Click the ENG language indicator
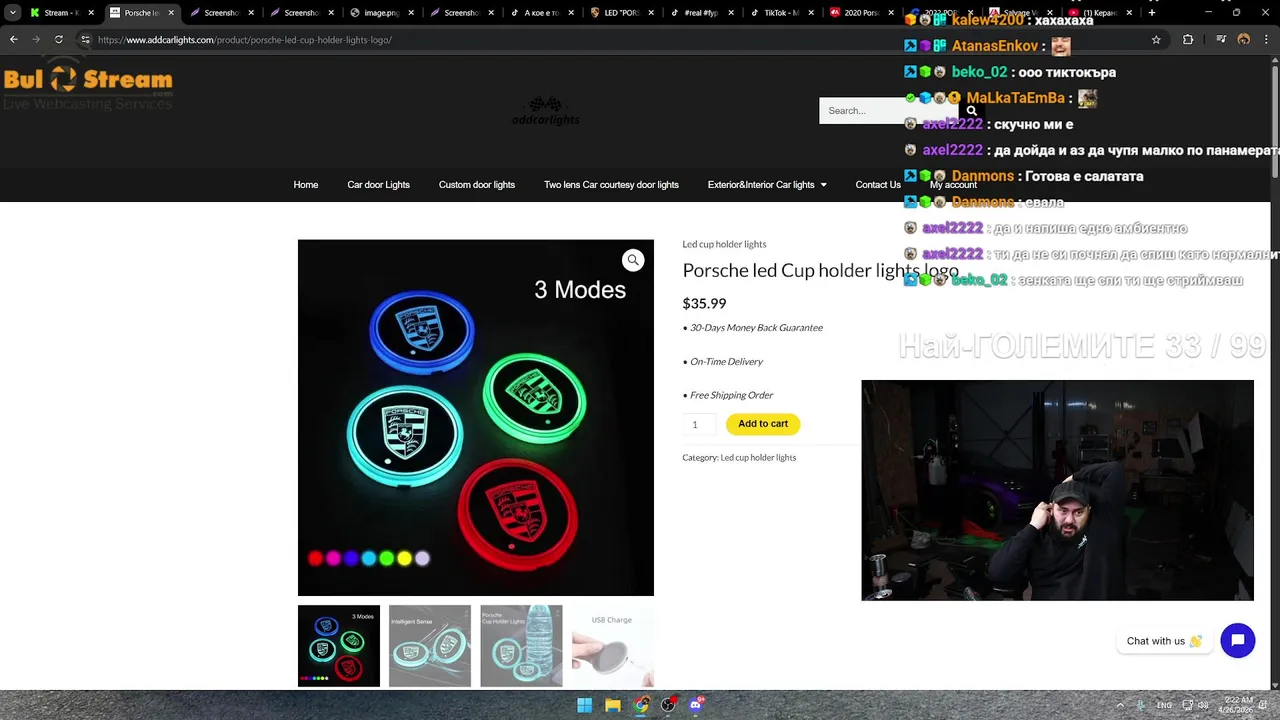1280x720 pixels. click(1164, 705)
